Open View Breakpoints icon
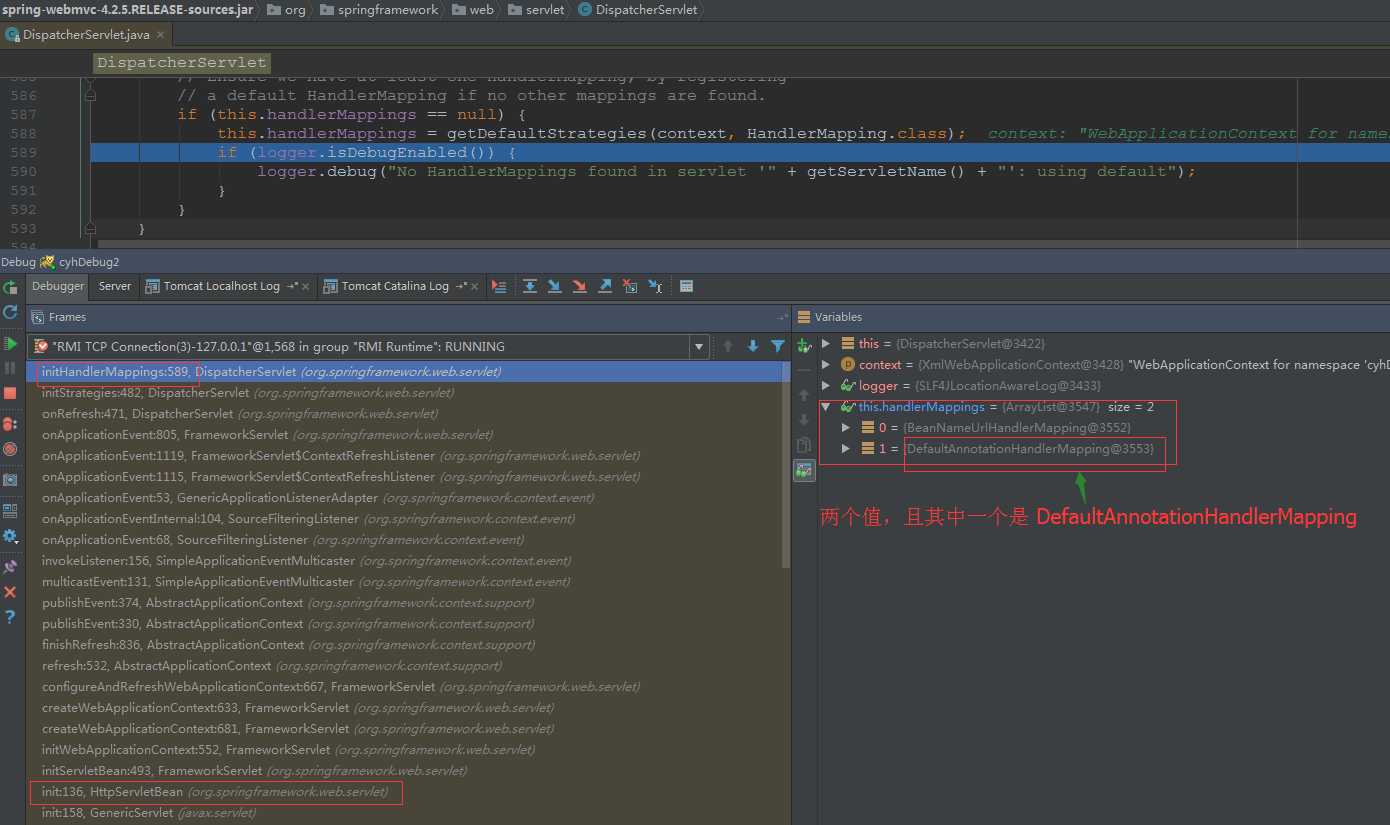This screenshot has width=1390, height=825. click(10, 424)
